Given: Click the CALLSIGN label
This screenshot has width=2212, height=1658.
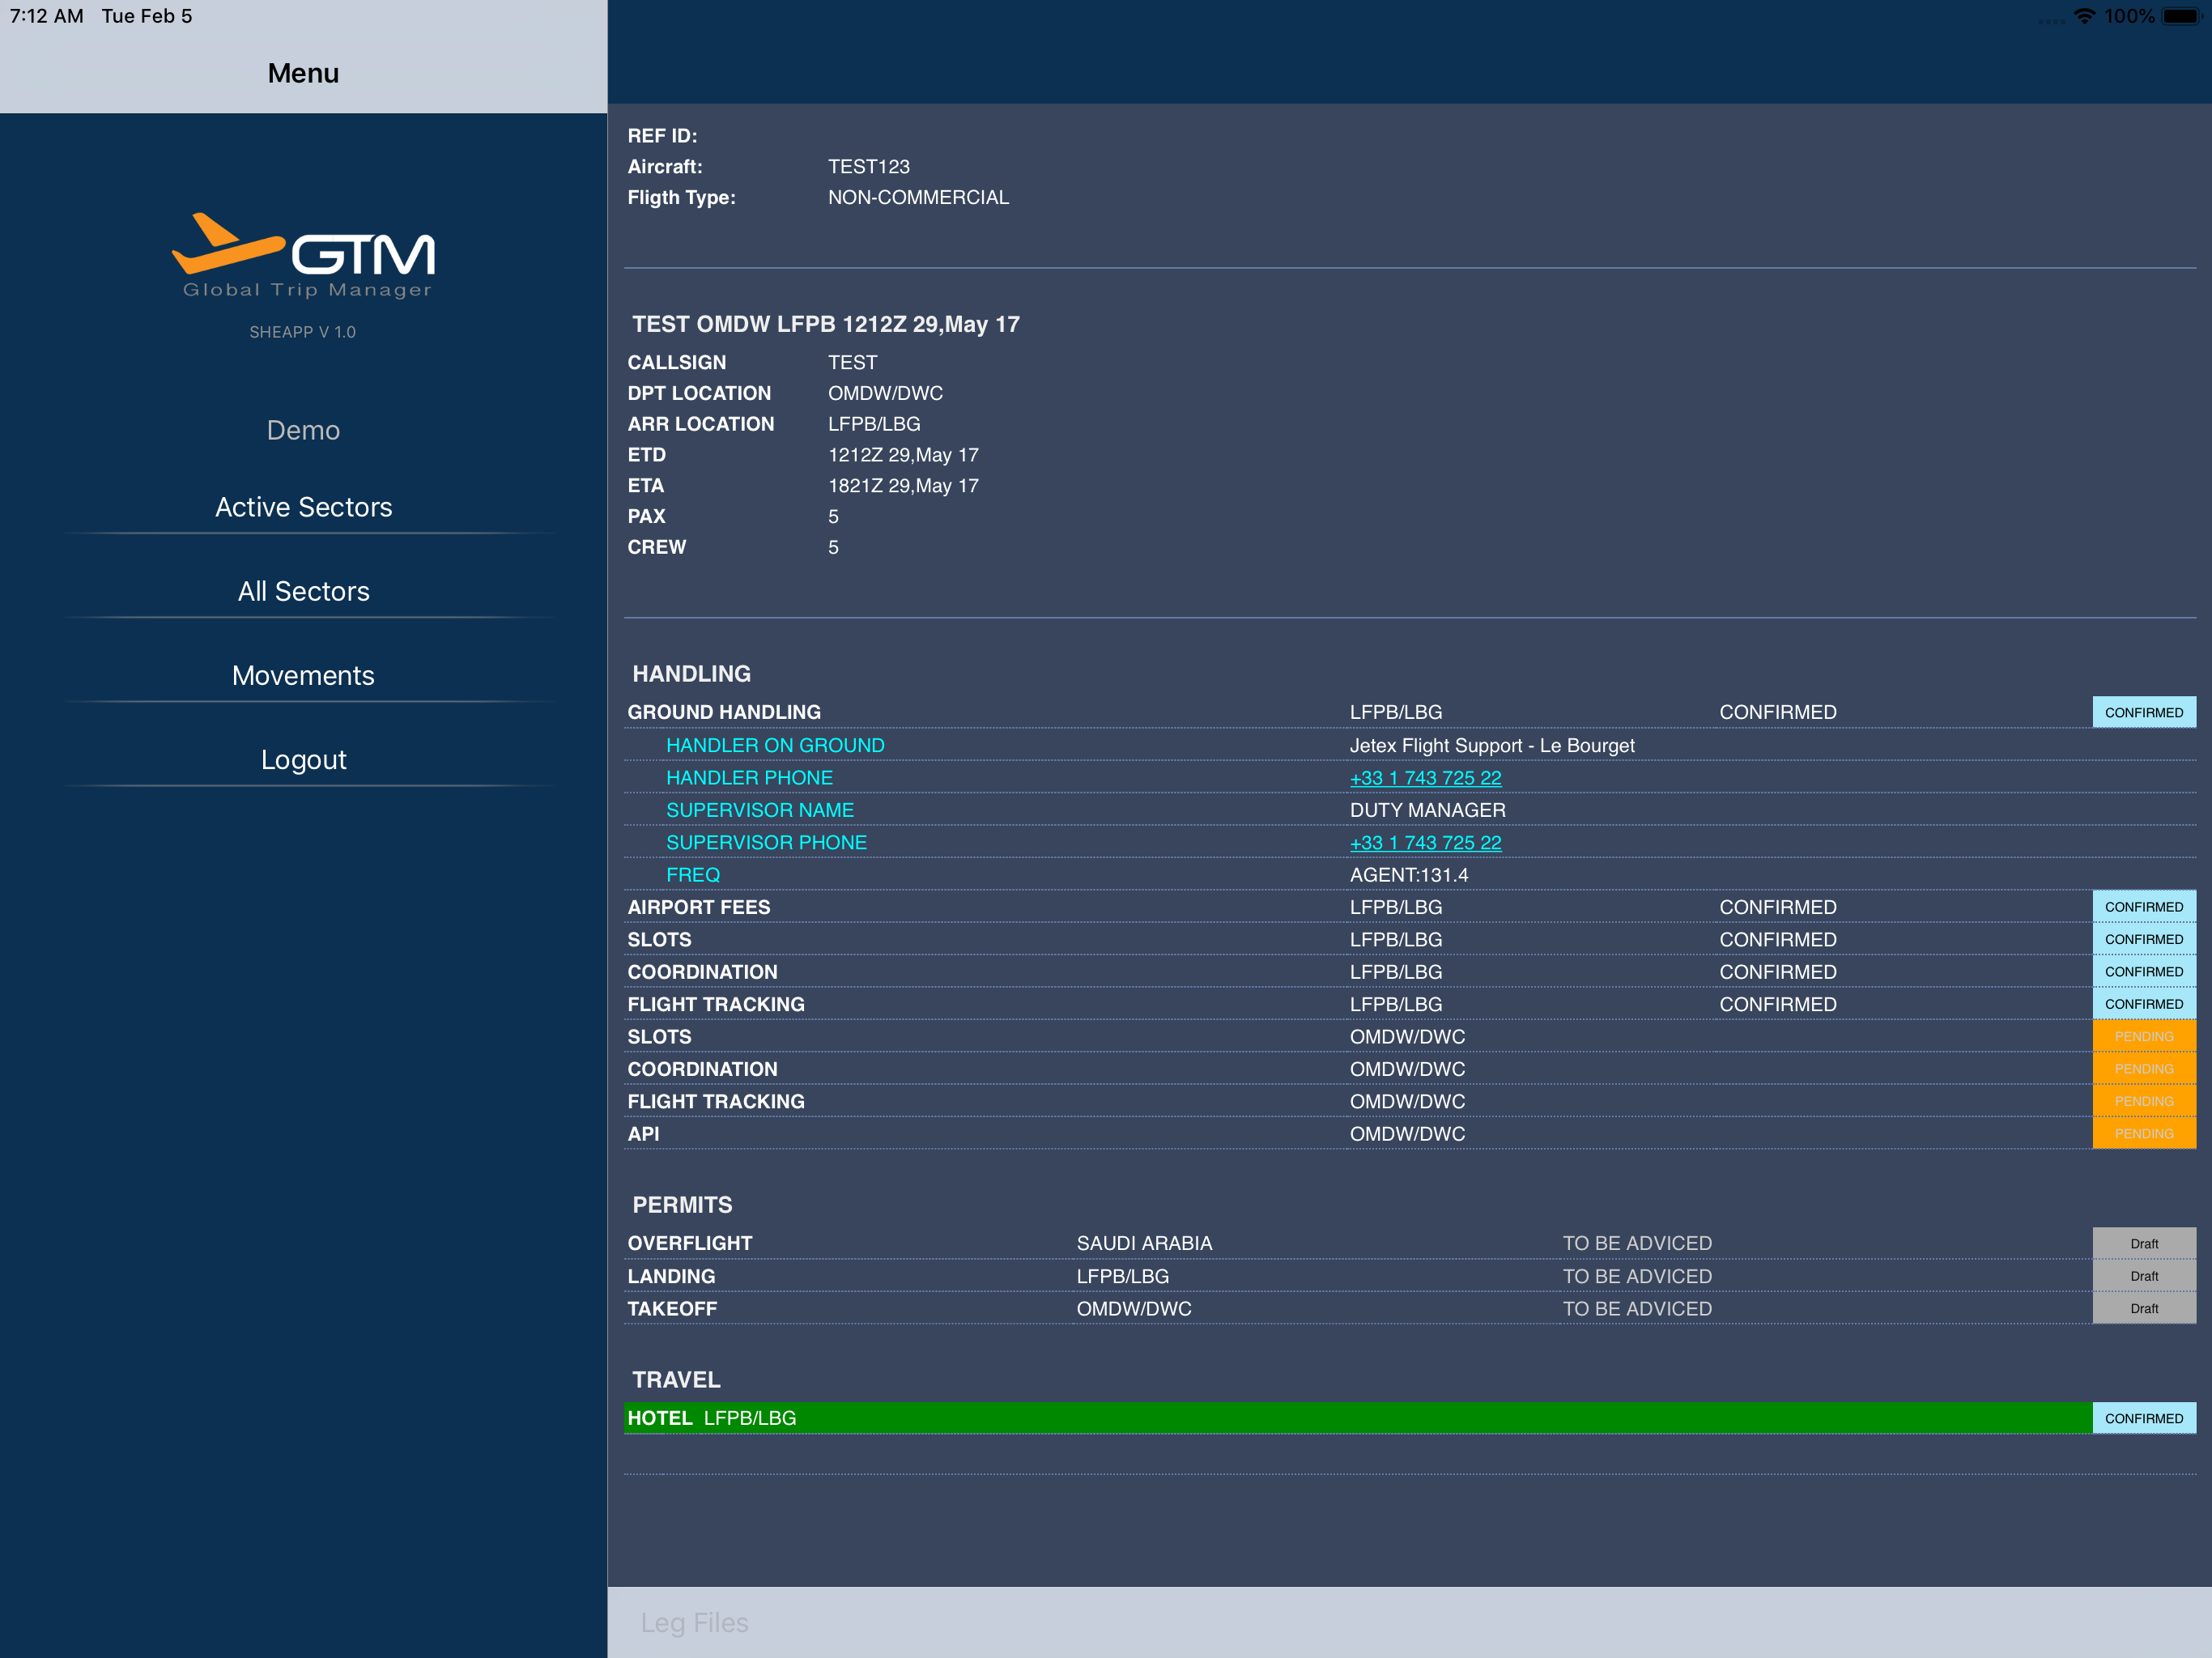Looking at the screenshot, I should coord(677,362).
